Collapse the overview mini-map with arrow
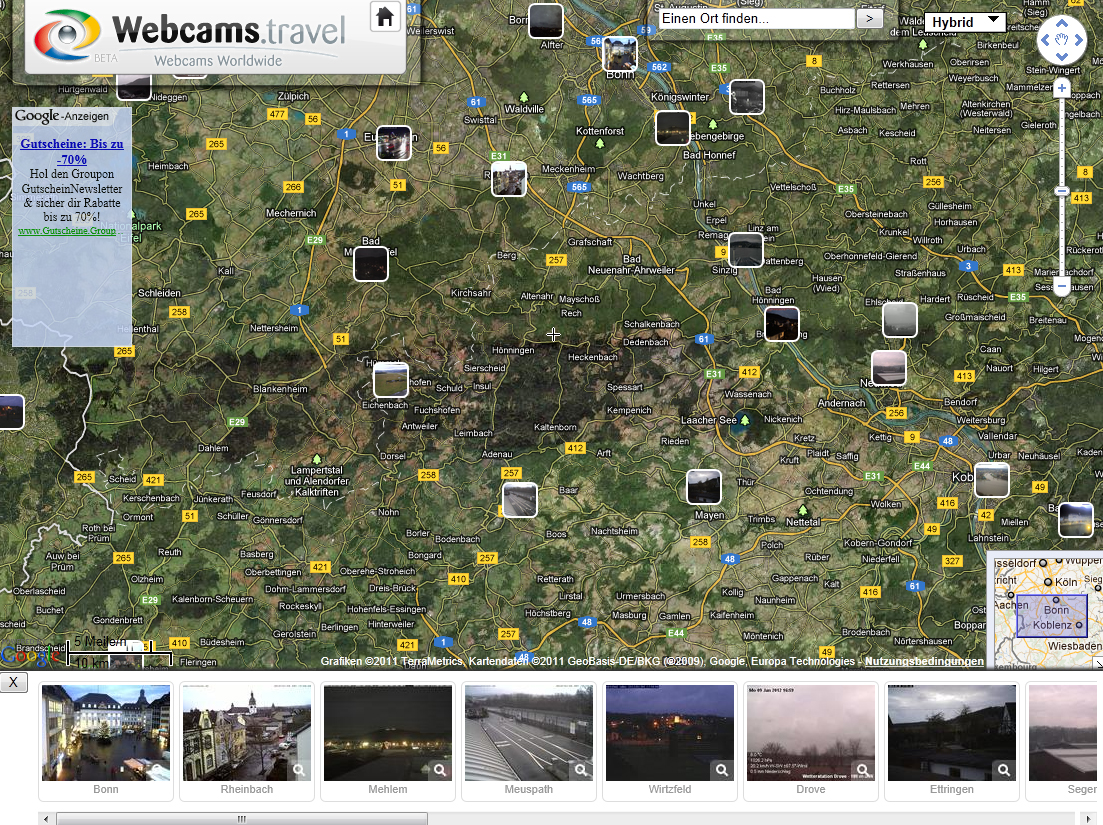This screenshot has width=1103, height=825. click(1096, 663)
